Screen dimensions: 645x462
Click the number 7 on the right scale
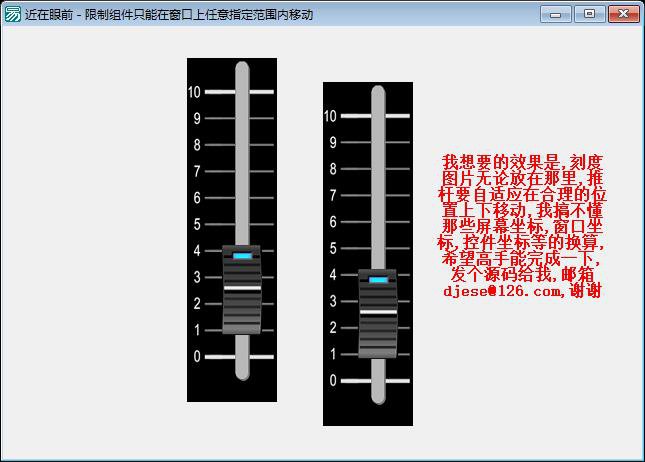333,196
